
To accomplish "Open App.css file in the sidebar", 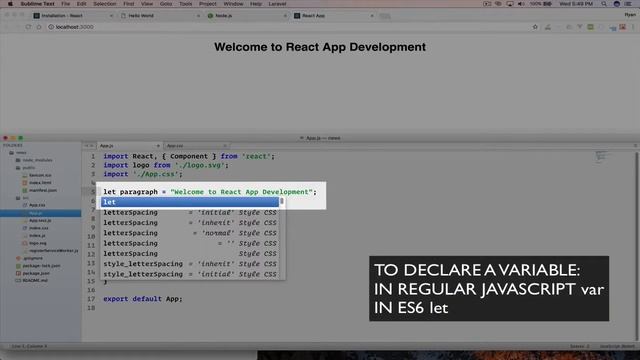I will pyautogui.click(x=37, y=205).
